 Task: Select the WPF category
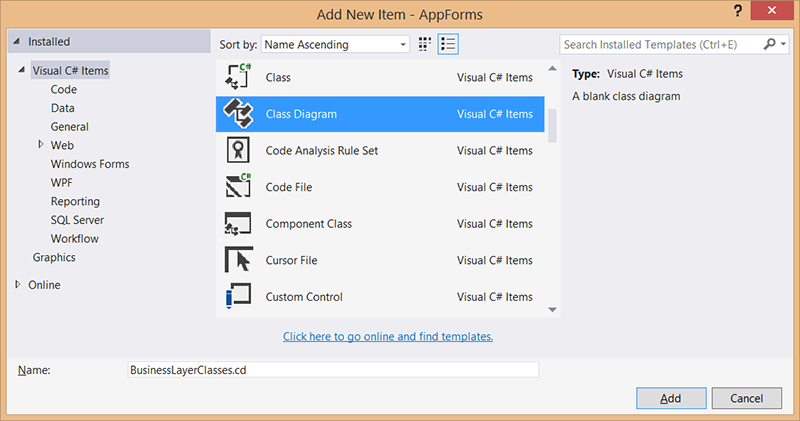[61, 183]
